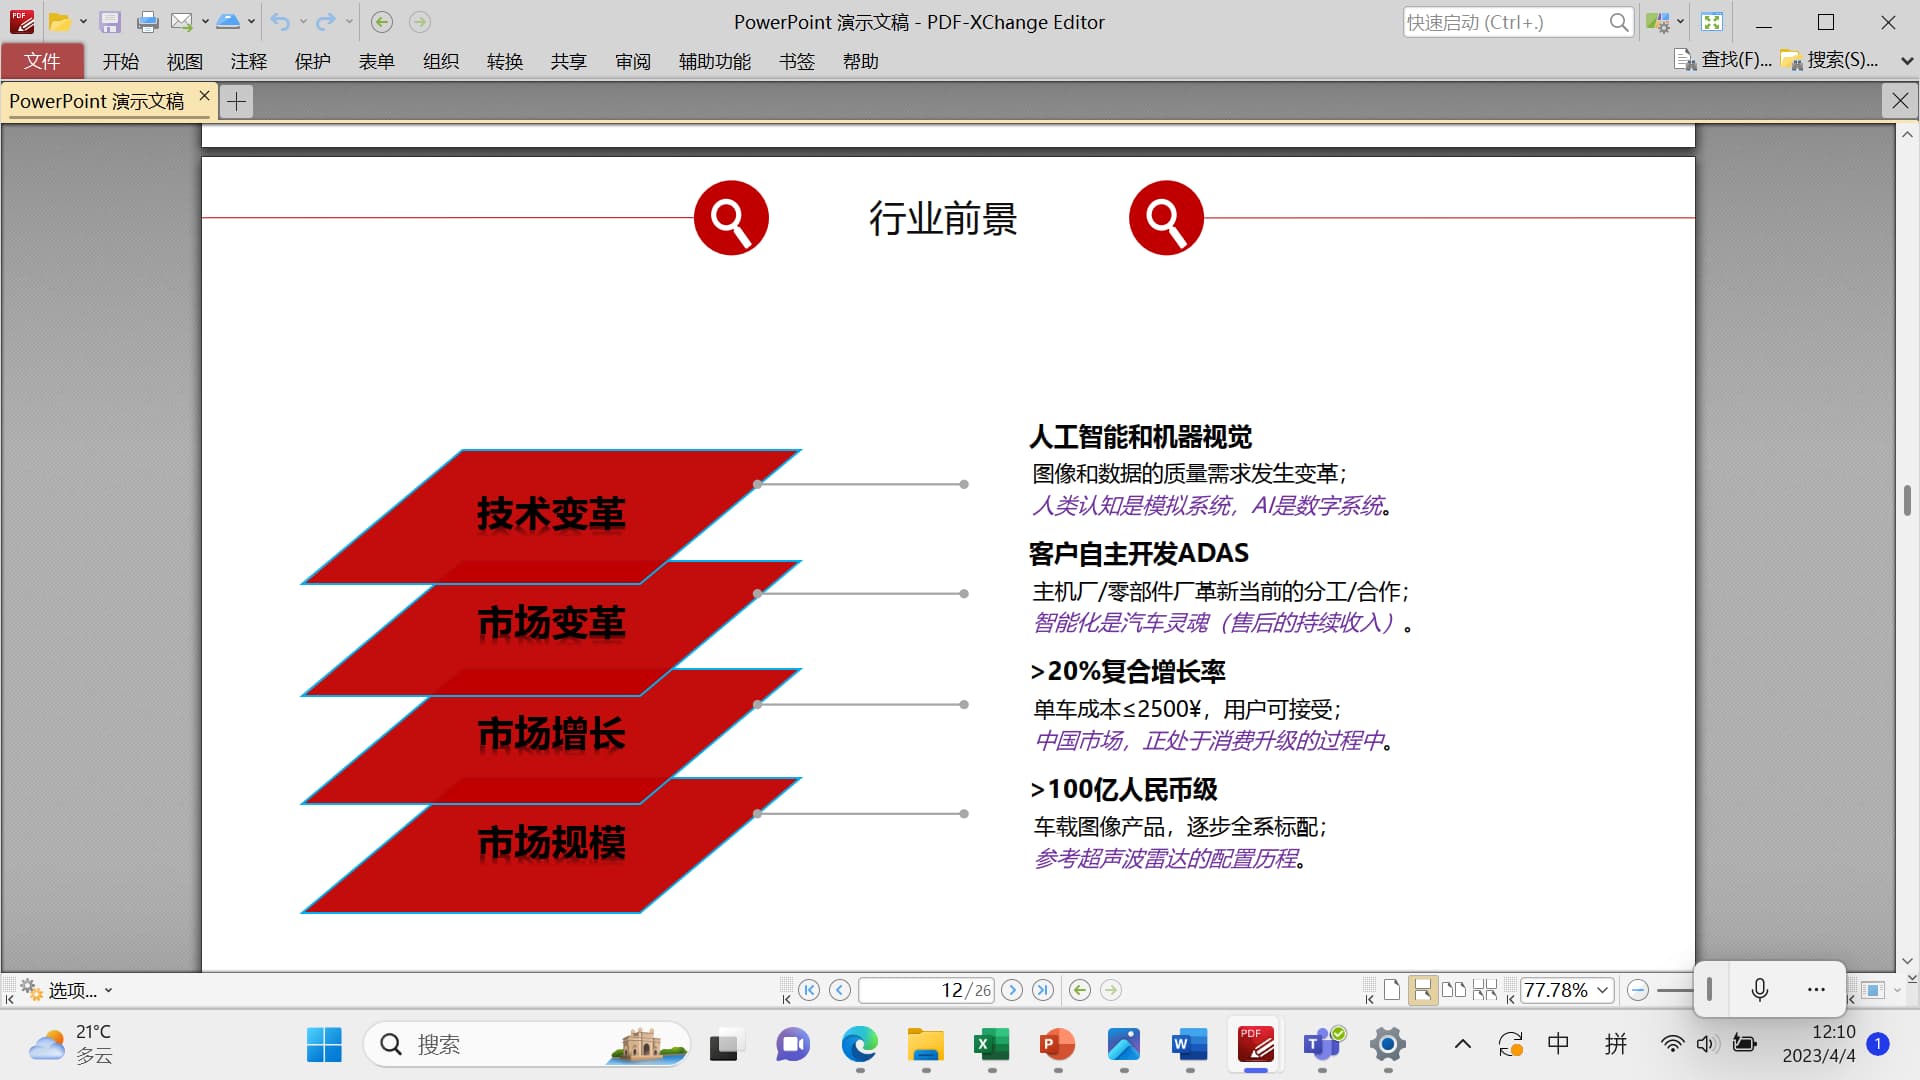Click the 文件 file button
The image size is (1920, 1080).
[x=42, y=62]
